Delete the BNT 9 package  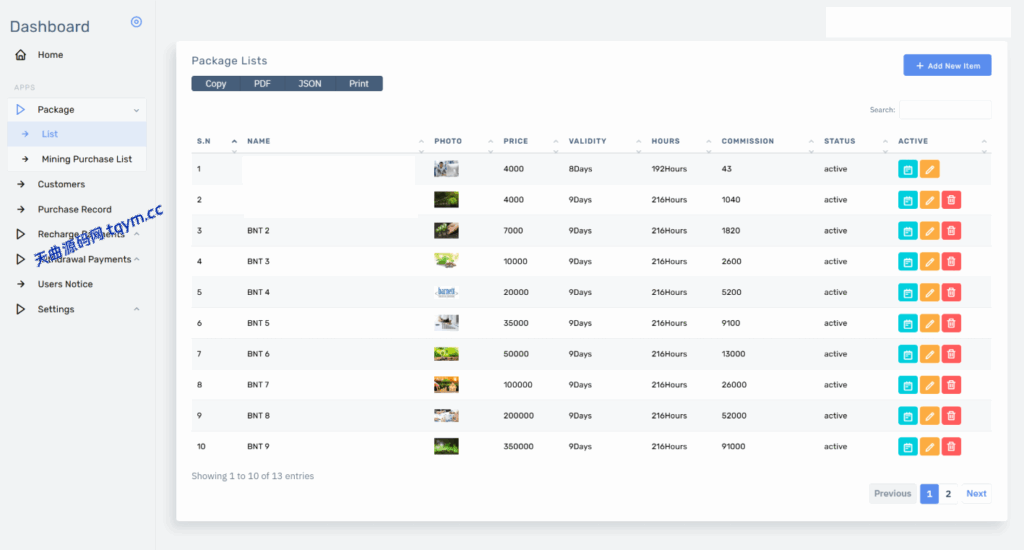[952, 447]
